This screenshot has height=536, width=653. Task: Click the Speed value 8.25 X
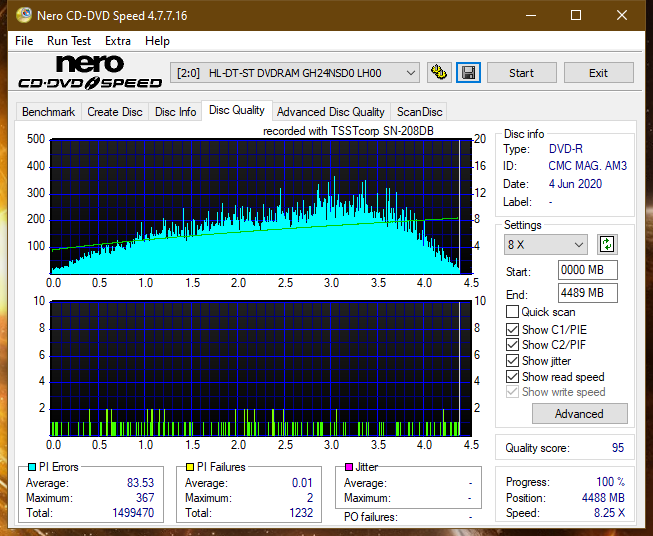point(609,513)
